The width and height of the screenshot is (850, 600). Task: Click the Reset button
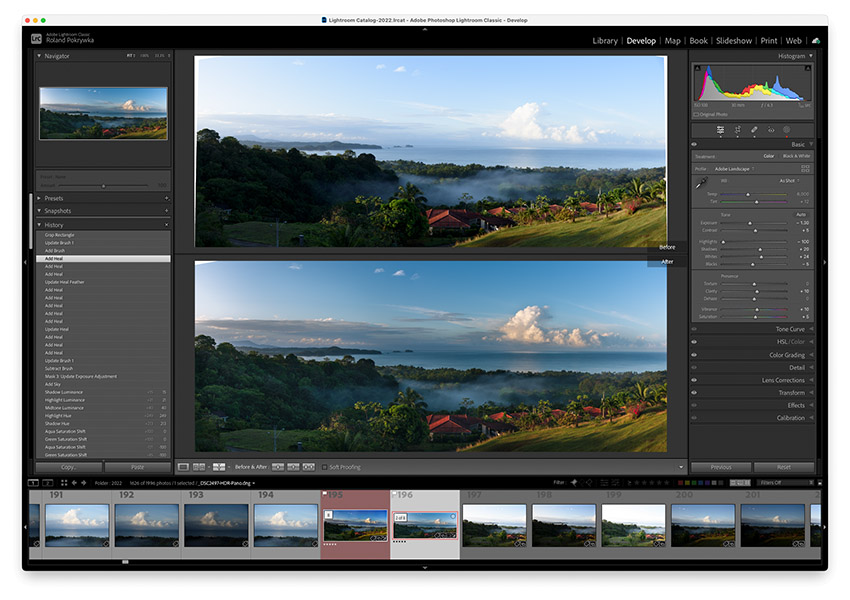[784, 467]
